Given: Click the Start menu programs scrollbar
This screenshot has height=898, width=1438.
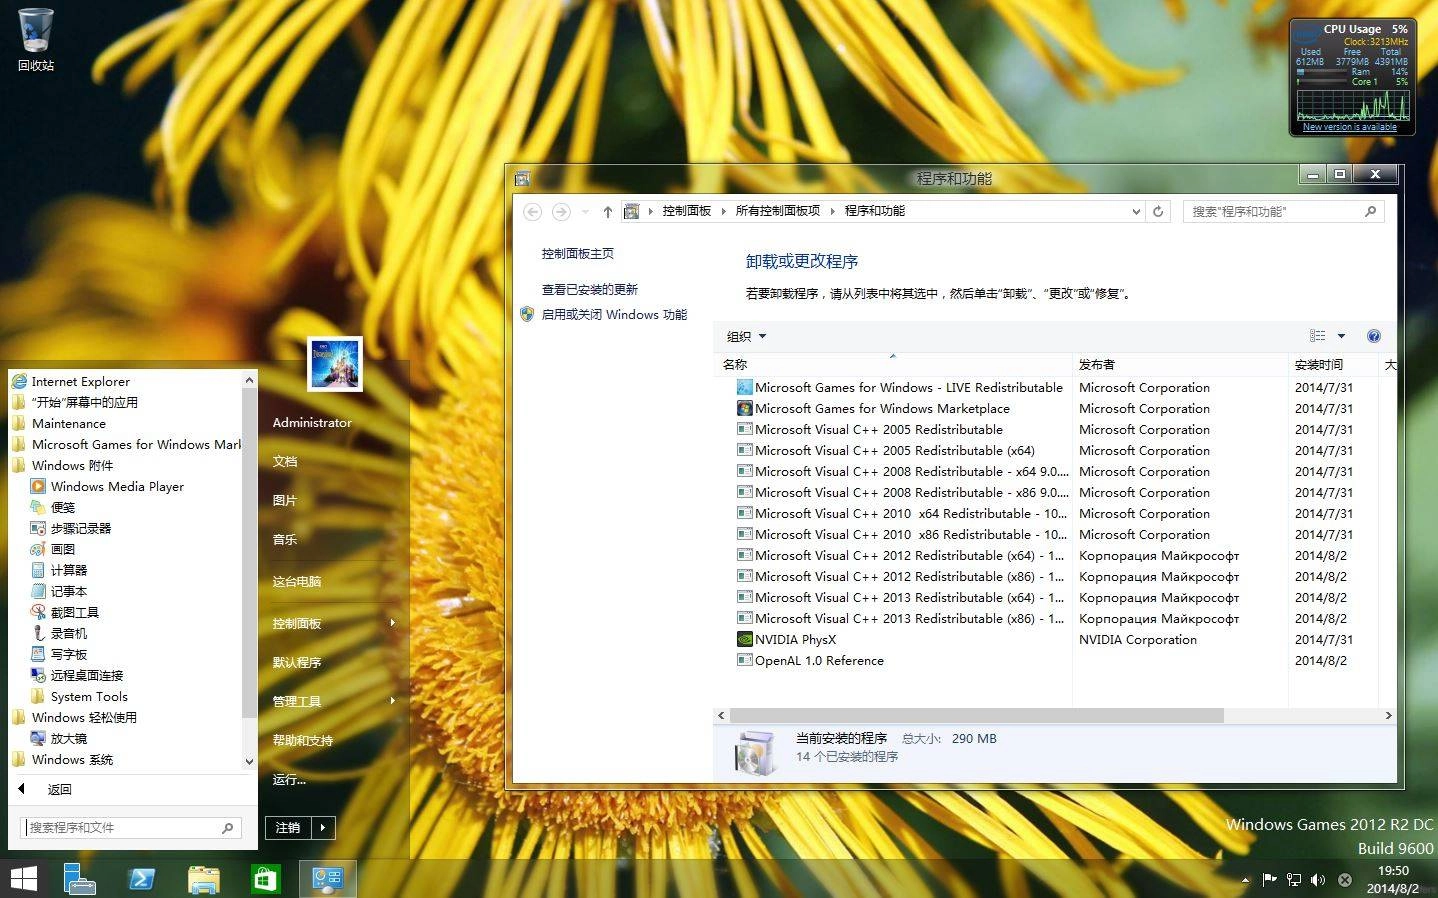Looking at the screenshot, I should pos(250,553).
